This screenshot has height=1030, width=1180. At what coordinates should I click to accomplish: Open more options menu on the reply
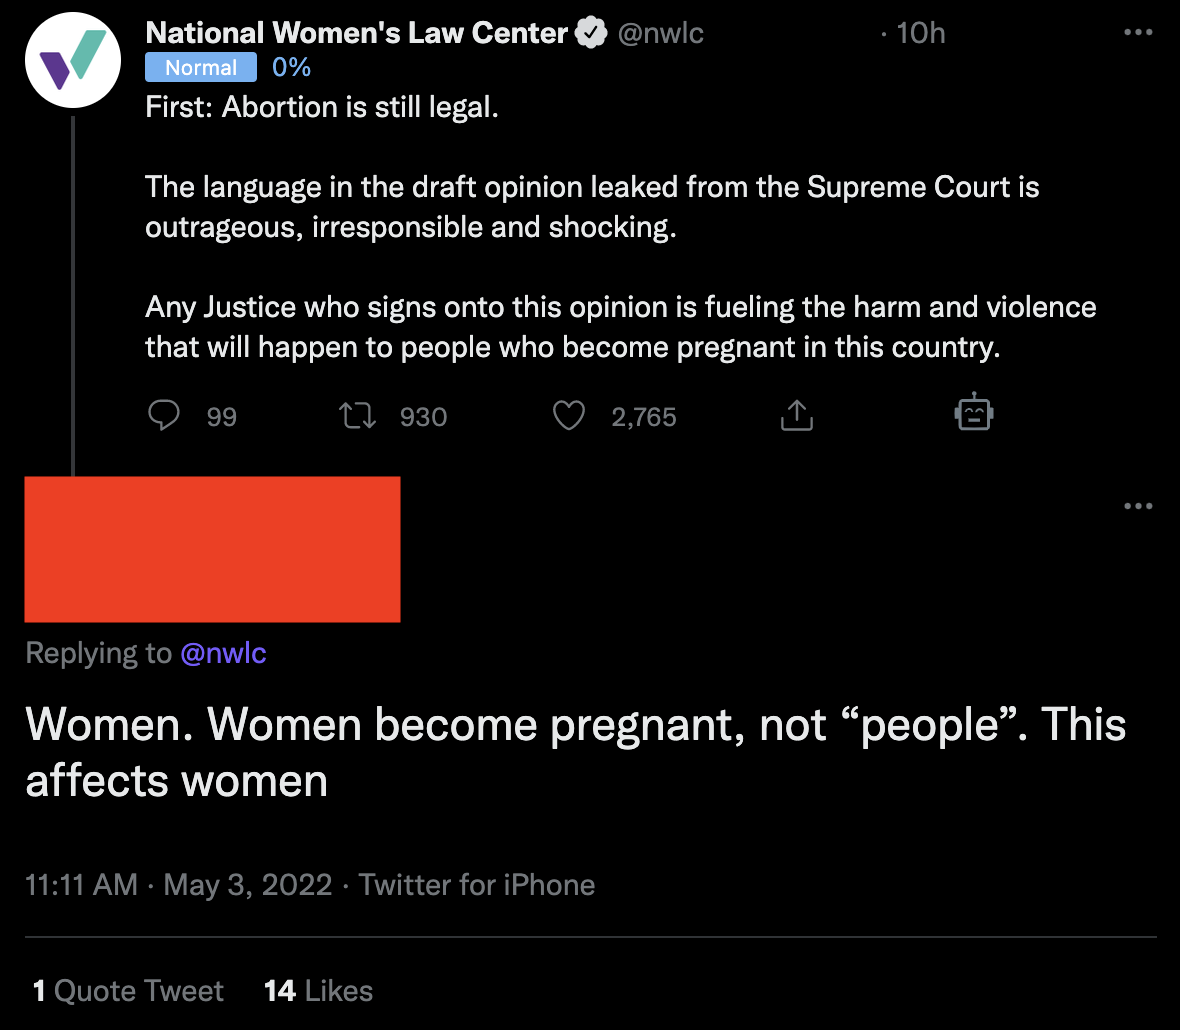[1138, 506]
